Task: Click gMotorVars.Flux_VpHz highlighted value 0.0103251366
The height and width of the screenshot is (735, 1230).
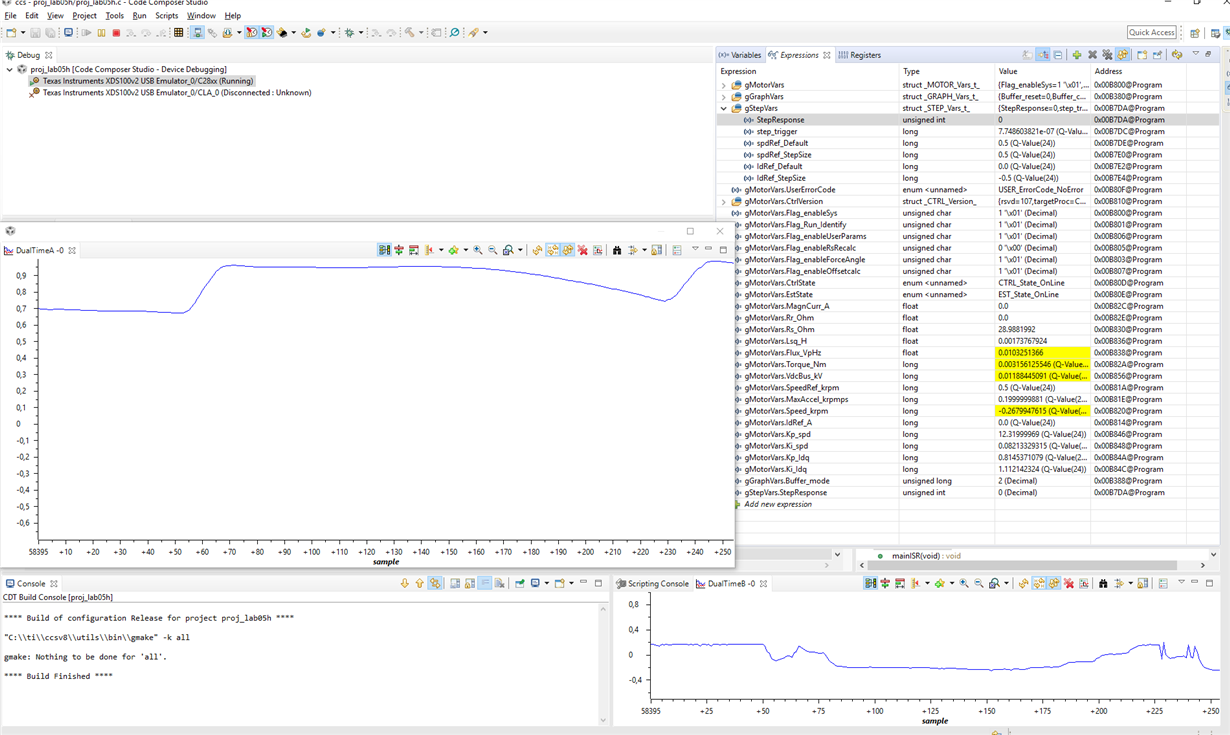Action: click(1042, 353)
